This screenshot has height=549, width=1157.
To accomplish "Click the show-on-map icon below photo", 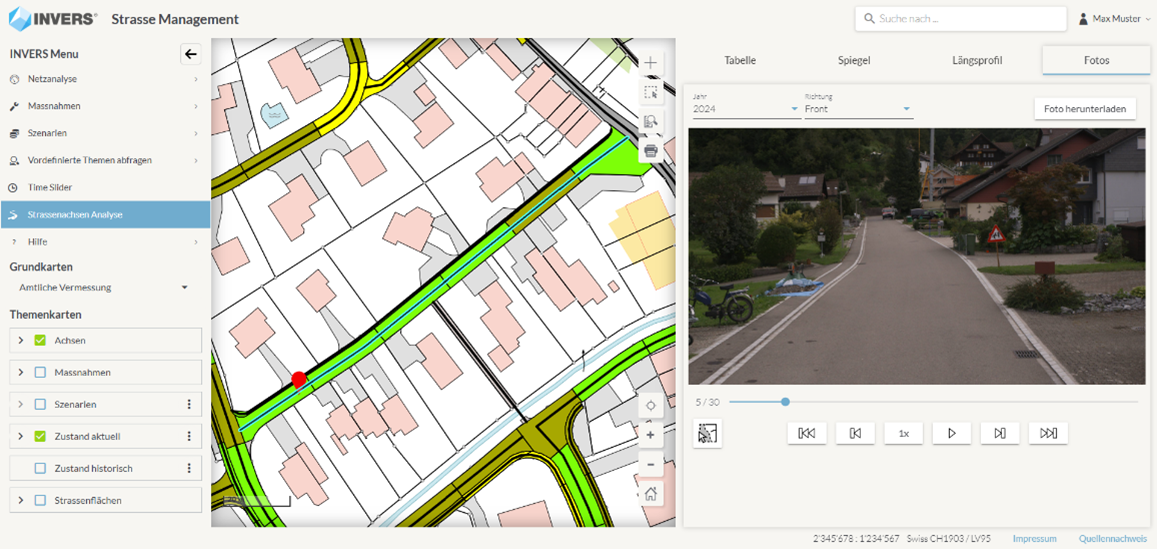I will pos(707,433).
